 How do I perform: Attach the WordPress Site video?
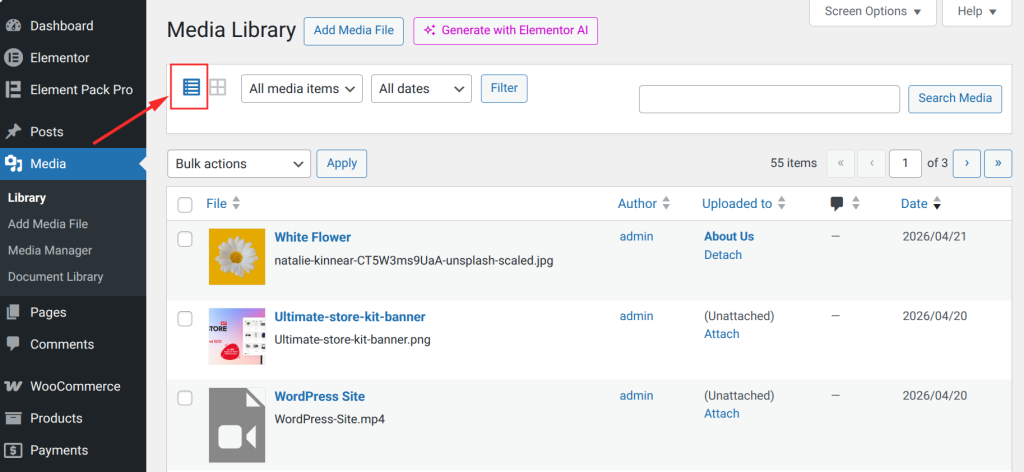pos(722,413)
